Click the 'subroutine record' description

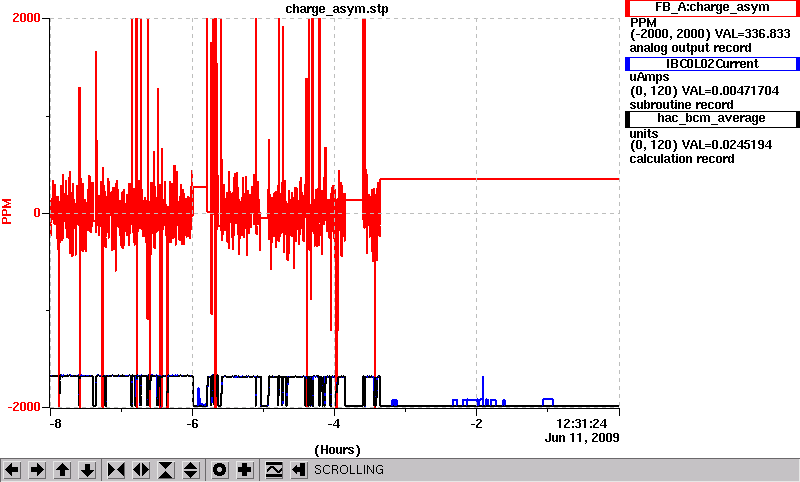coord(681,105)
